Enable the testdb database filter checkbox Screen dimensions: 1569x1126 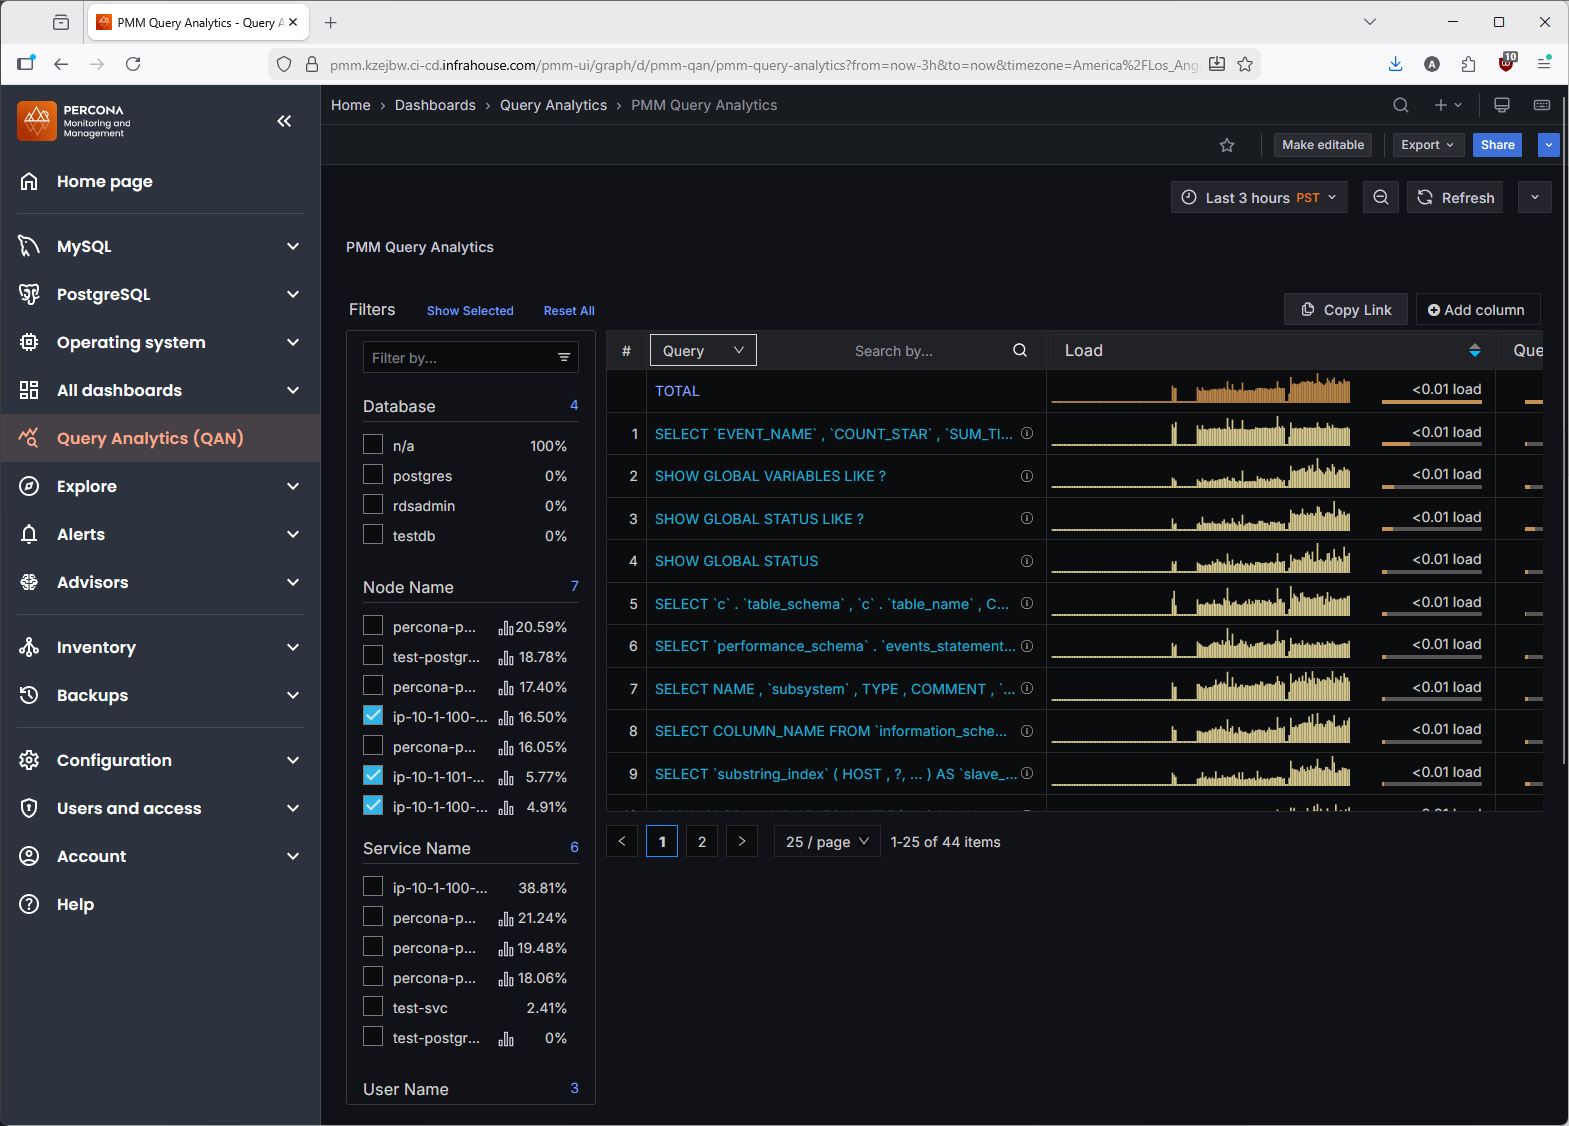[x=373, y=535]
